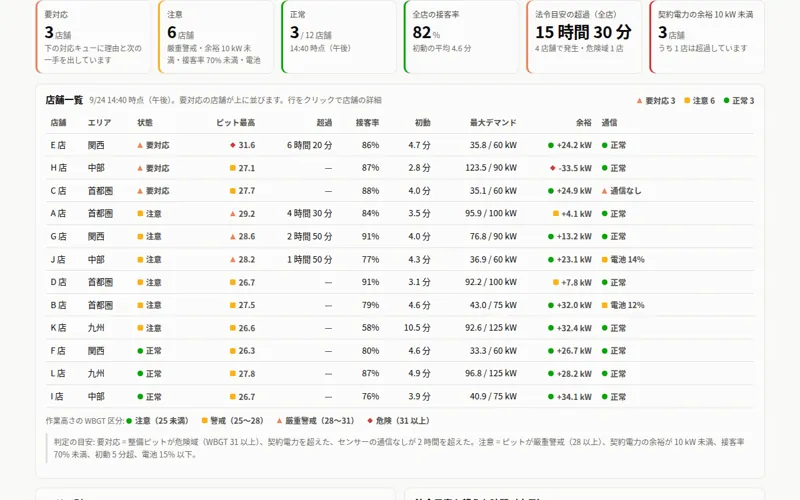This screenshot has height=500, width=800.
Task: Click the green dot beside +24.2 kW
Action: 551,145
